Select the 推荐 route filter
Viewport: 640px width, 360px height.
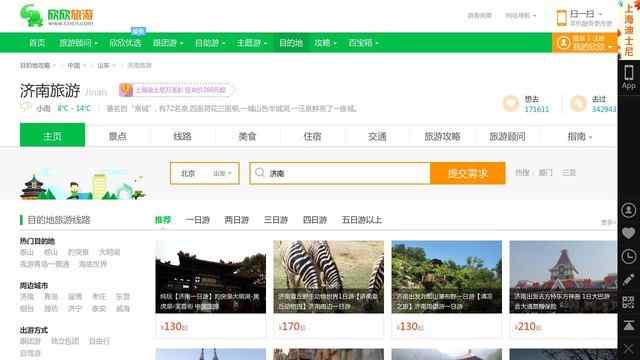(x=162, y=220)
